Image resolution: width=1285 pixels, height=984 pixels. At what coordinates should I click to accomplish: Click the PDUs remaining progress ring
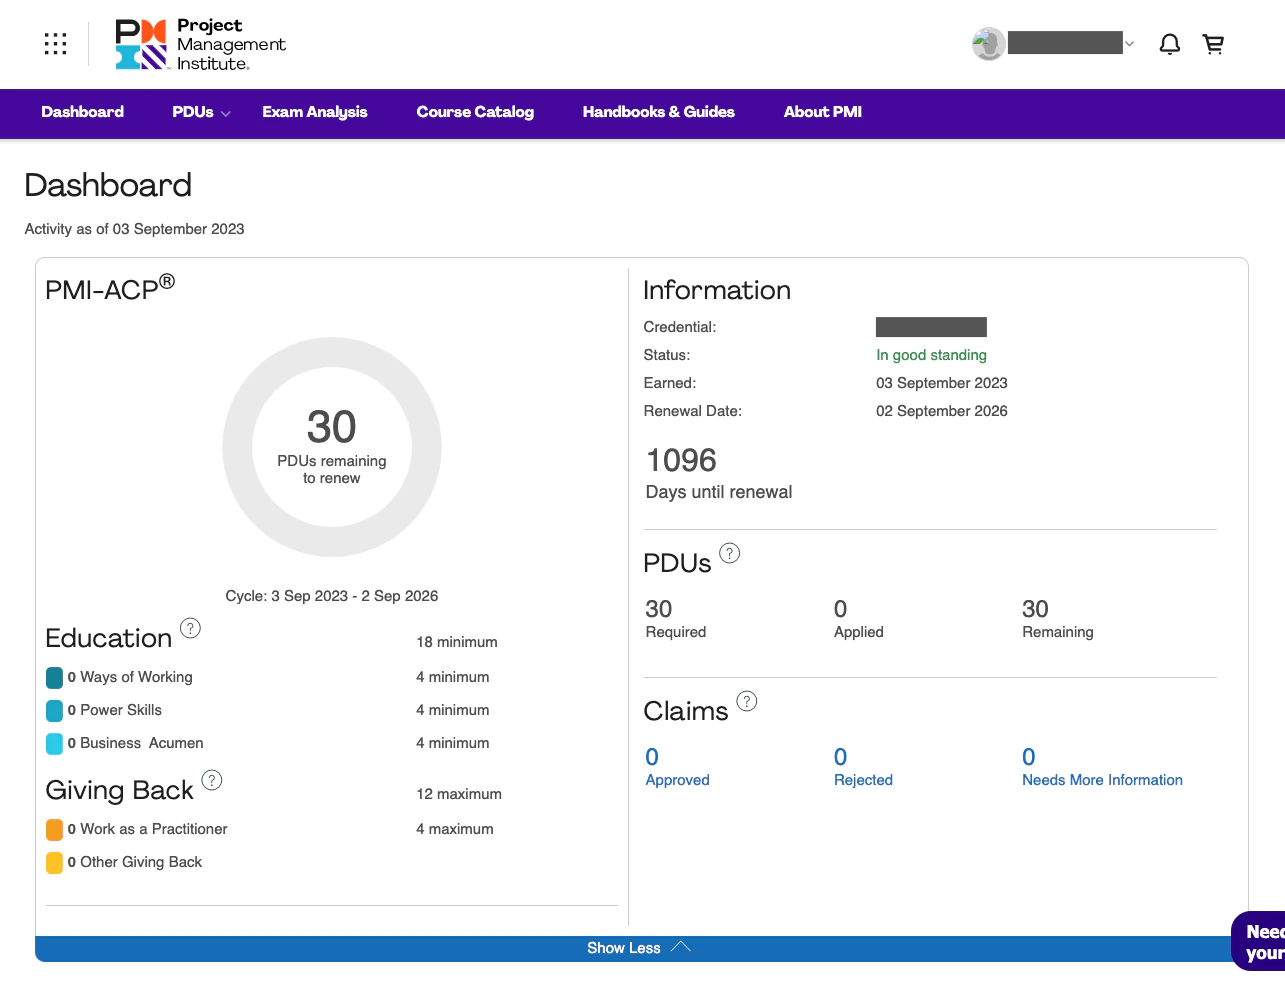click(332, 447)
